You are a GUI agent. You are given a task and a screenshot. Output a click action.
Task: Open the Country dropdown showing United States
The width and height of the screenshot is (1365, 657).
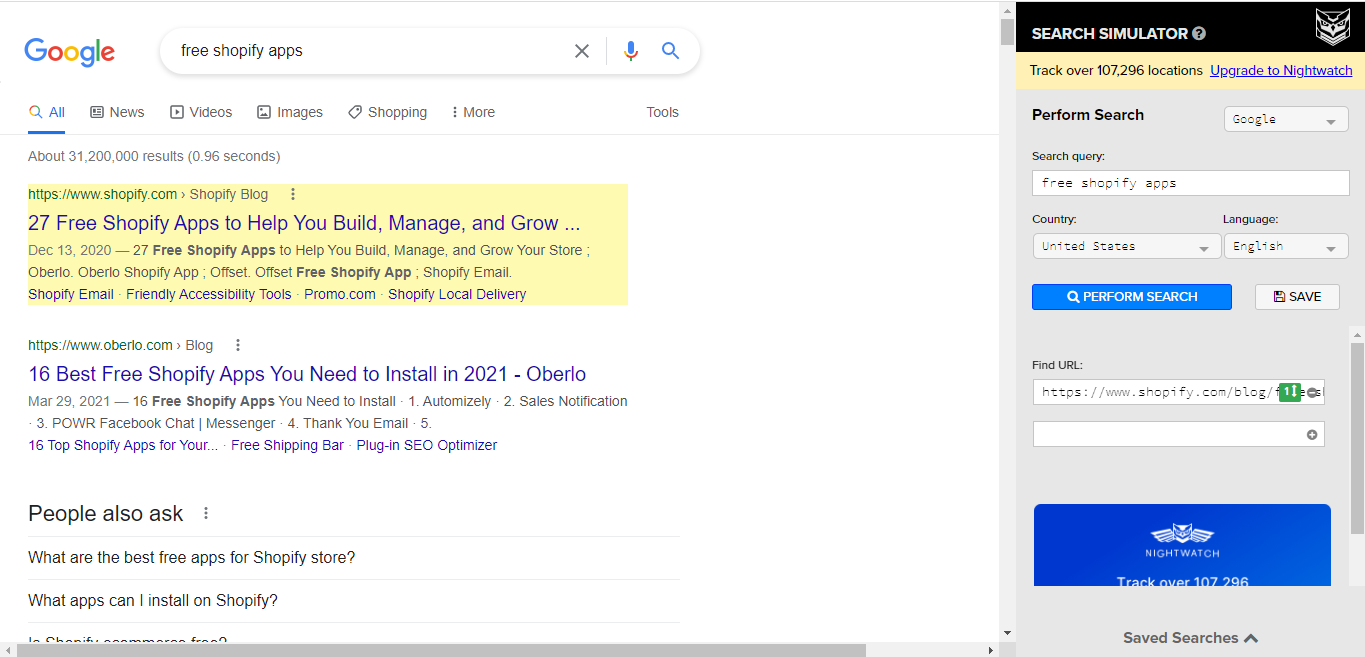pyautogui.click(x=1126, y=245)
